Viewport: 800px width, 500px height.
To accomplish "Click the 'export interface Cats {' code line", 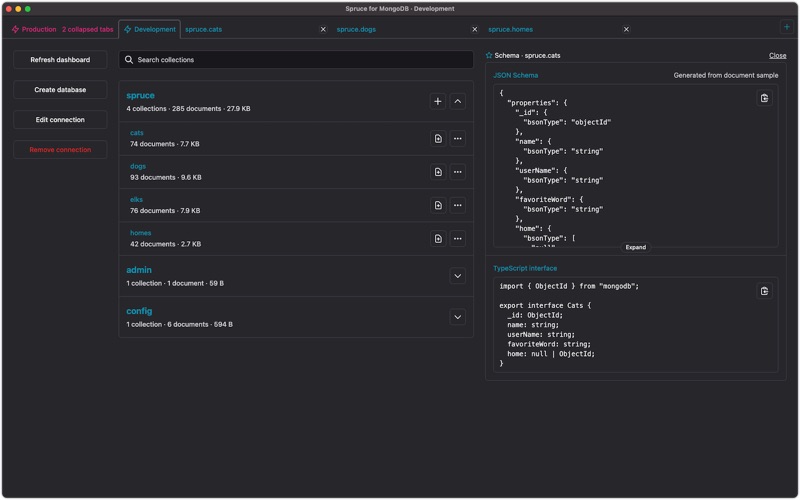I will pyautogui.click(x=545, y=305).
